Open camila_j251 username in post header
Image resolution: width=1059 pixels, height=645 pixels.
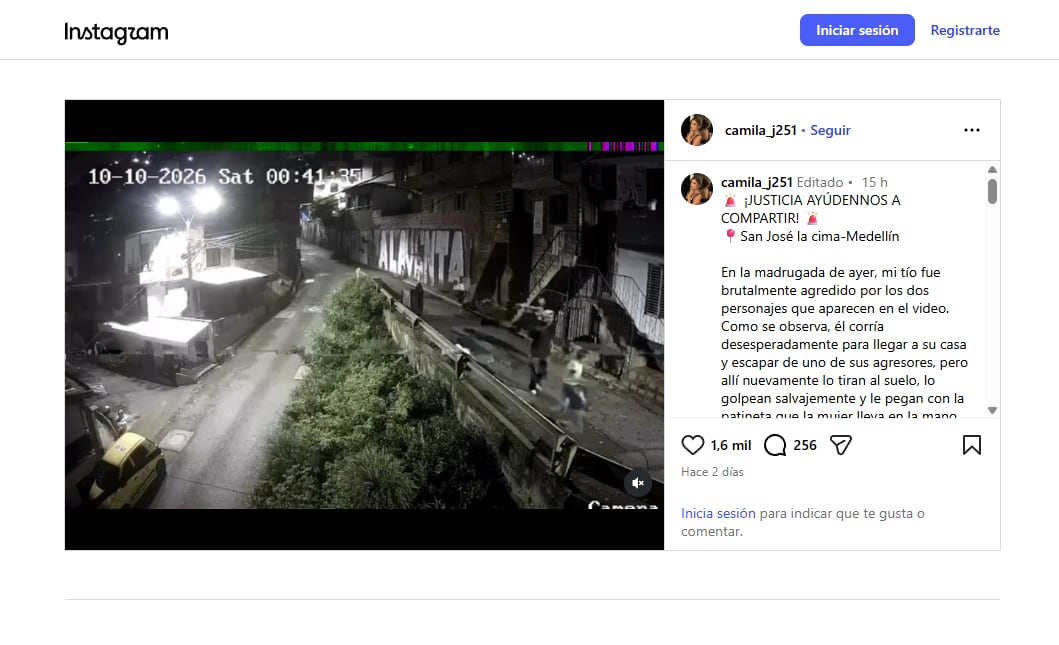[x=760, y=130]
